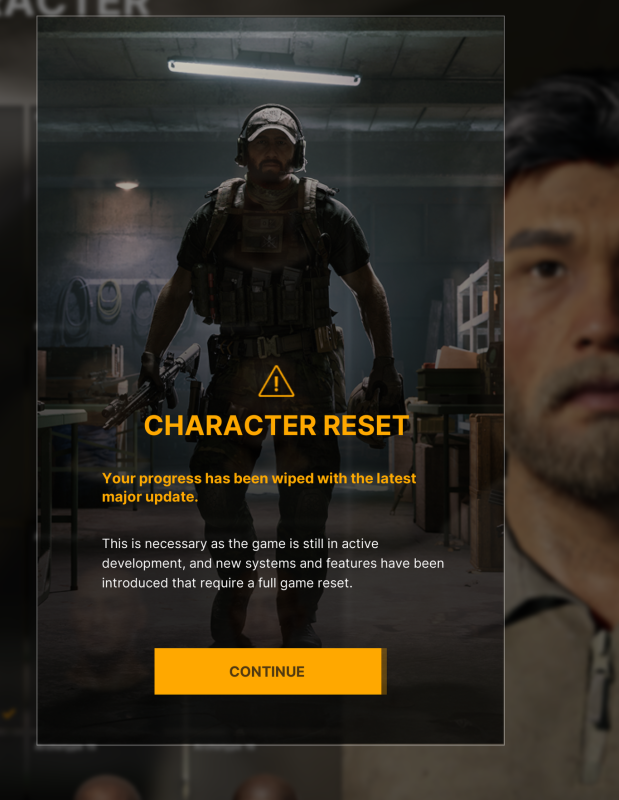The image size is (619, 800).
Task: Click the white shelving unit in artwork
Action: click(479, 306)
